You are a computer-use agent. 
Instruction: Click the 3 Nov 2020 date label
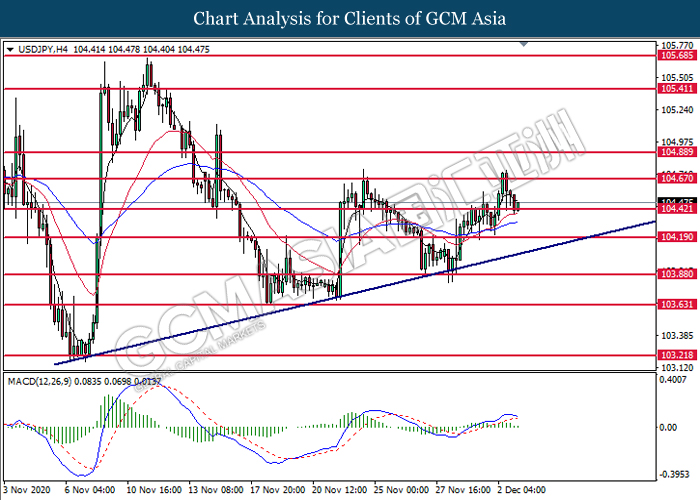27,490
